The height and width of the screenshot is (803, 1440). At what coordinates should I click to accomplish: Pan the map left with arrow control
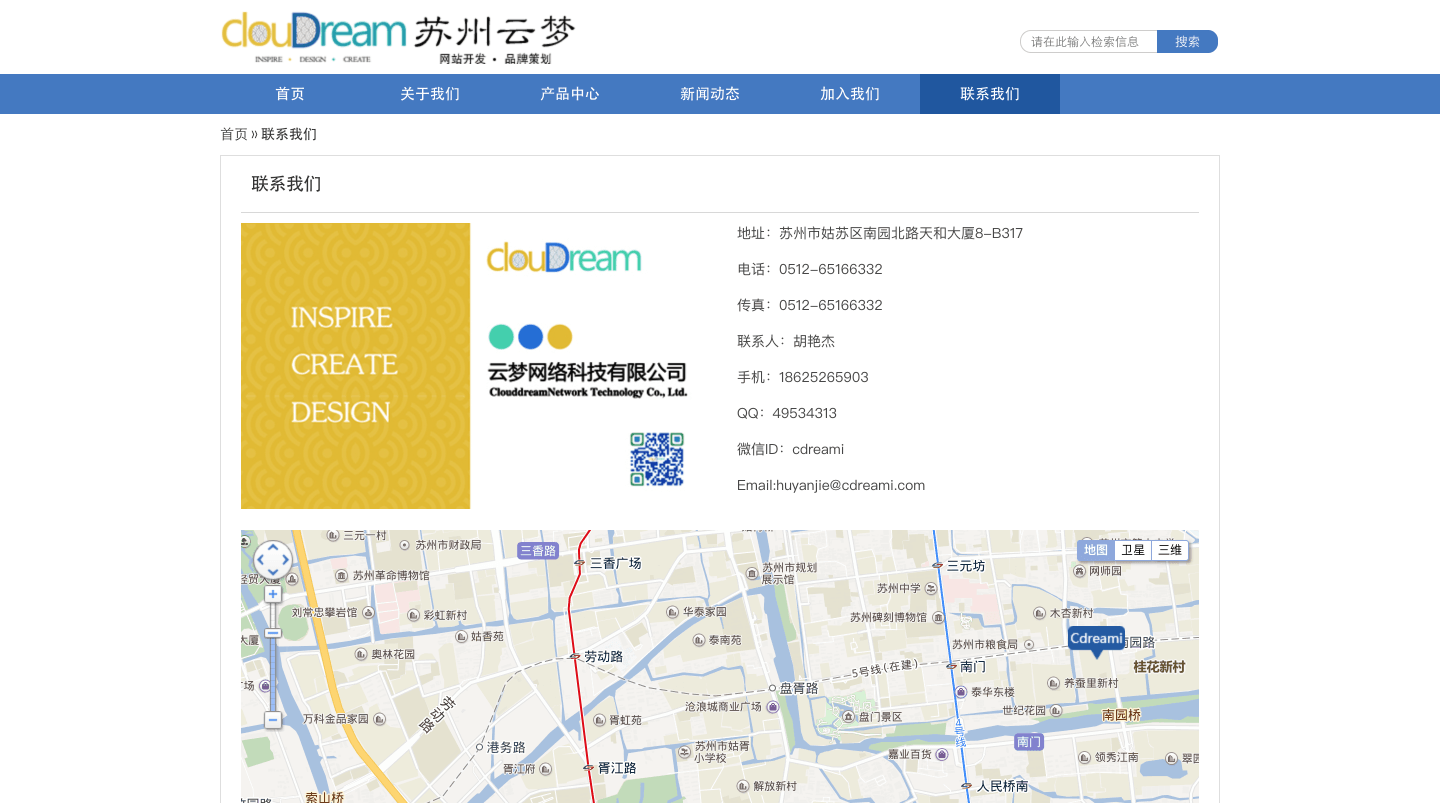point(260,561)
